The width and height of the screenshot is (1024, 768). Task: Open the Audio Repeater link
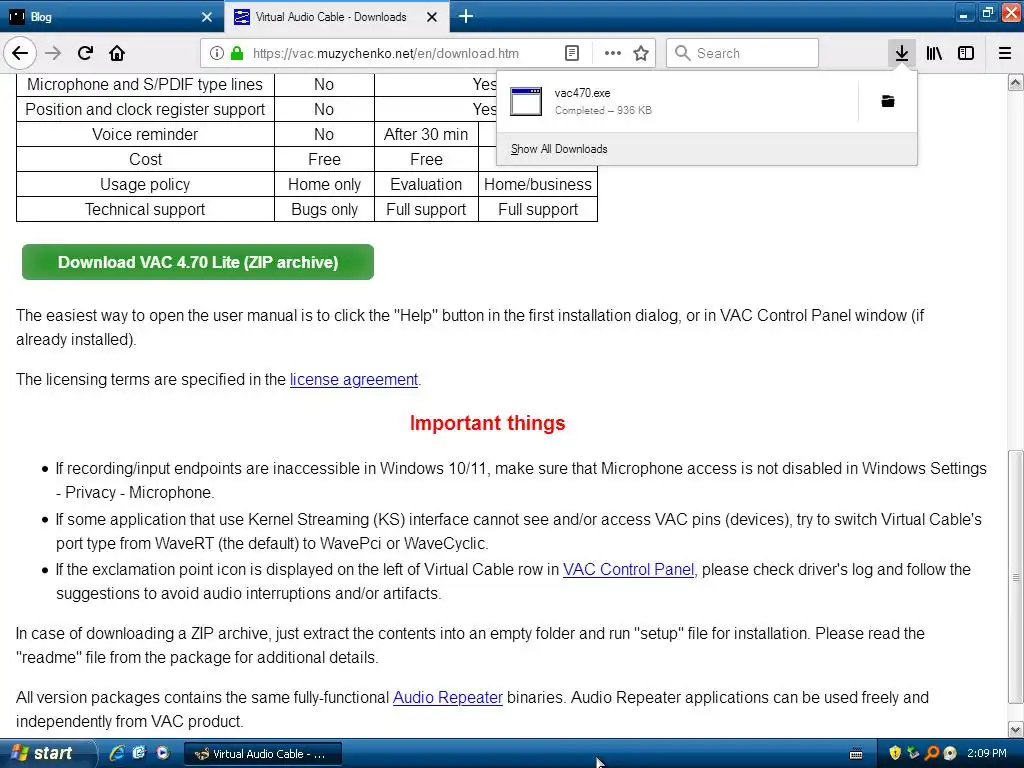coord(447,697)
